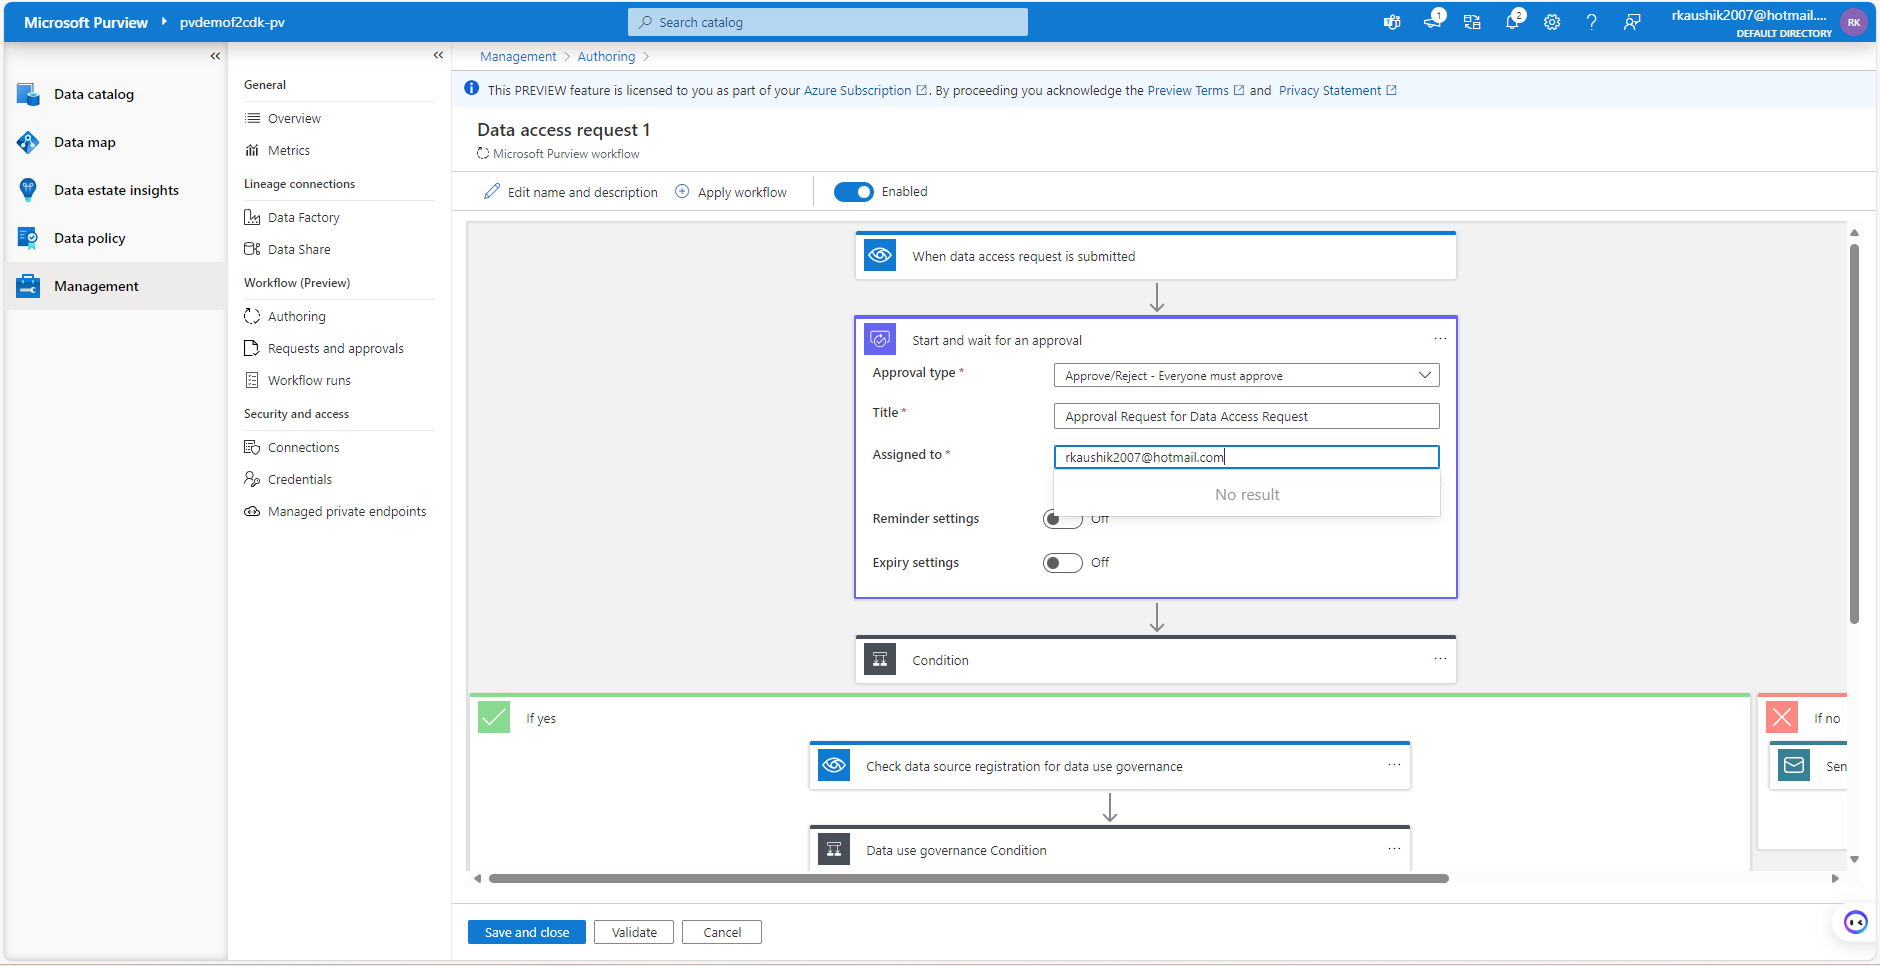
Task: Click the Management breadcrumb link
Action: (x=518, y=56)
